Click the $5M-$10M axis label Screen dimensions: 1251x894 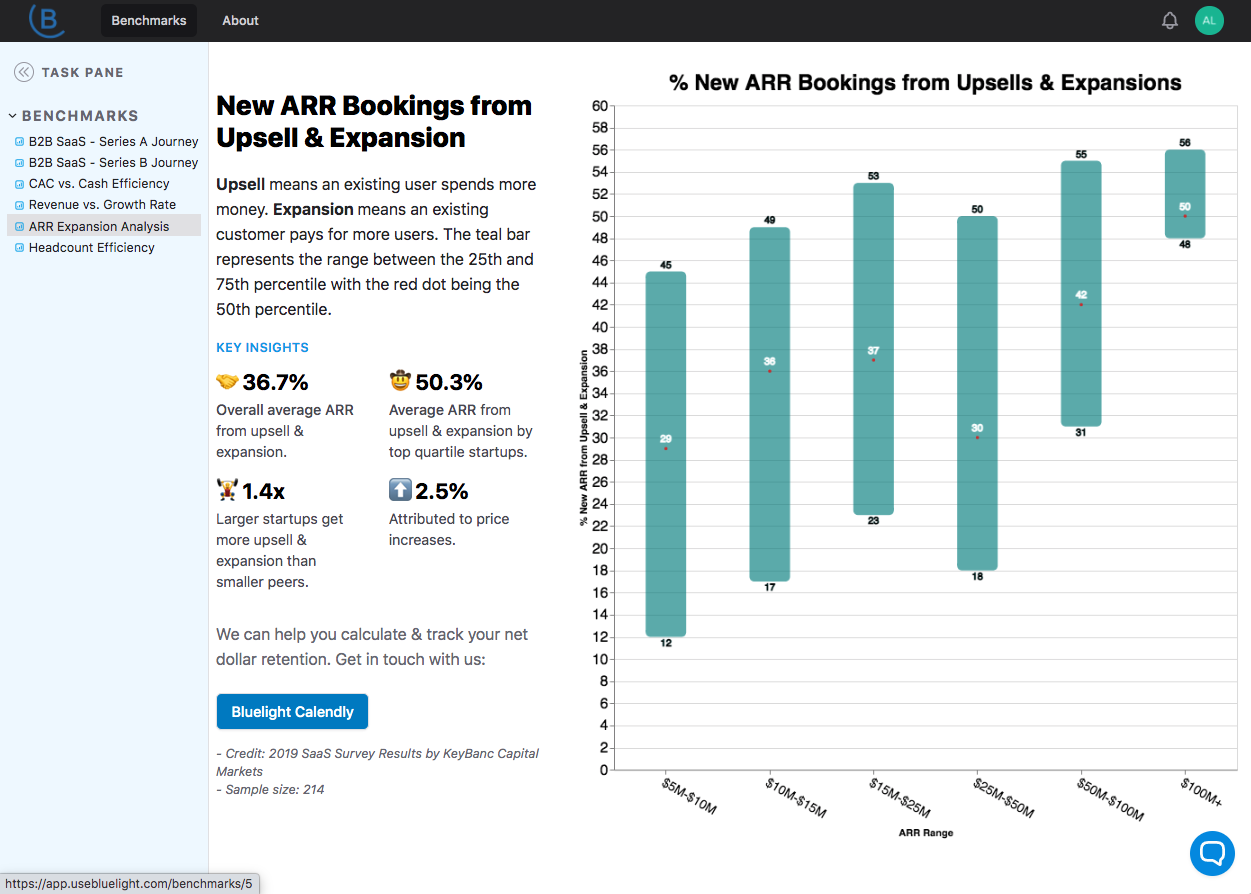[689, 796]
